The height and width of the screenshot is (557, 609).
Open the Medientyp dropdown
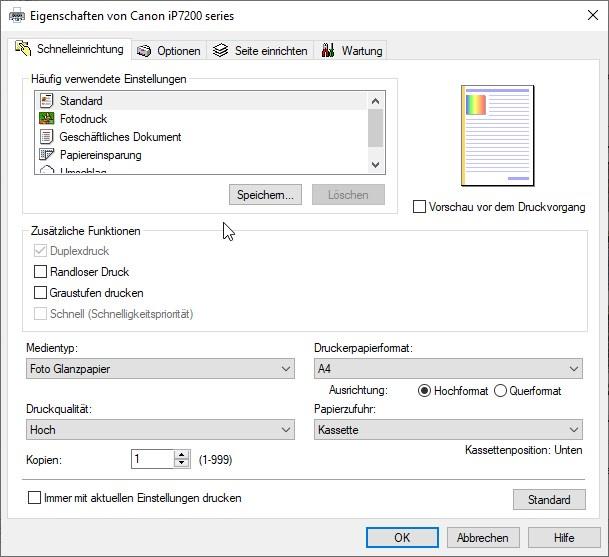click(160, 369)
